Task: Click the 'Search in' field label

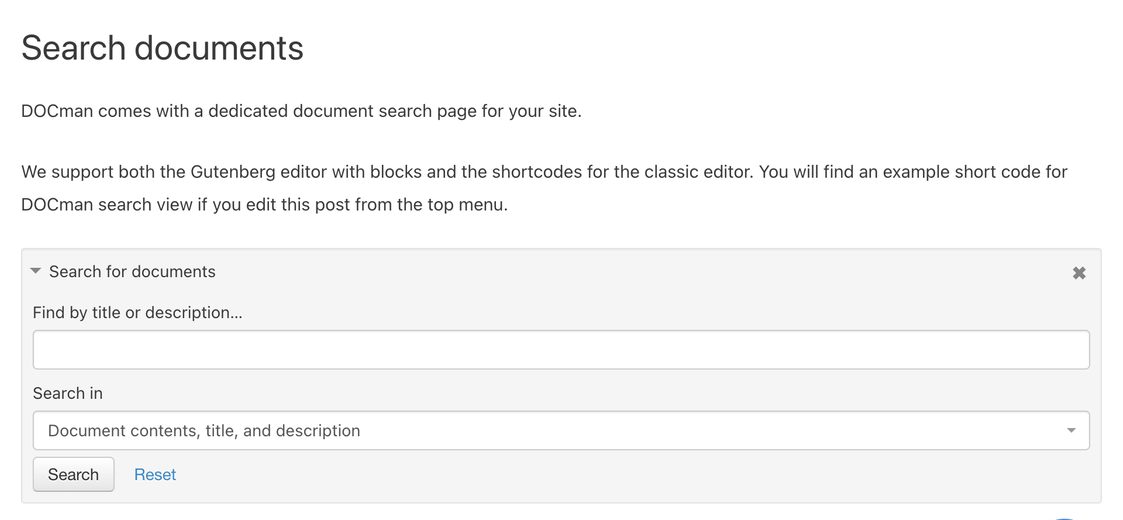Action: [x=67, y=393]
